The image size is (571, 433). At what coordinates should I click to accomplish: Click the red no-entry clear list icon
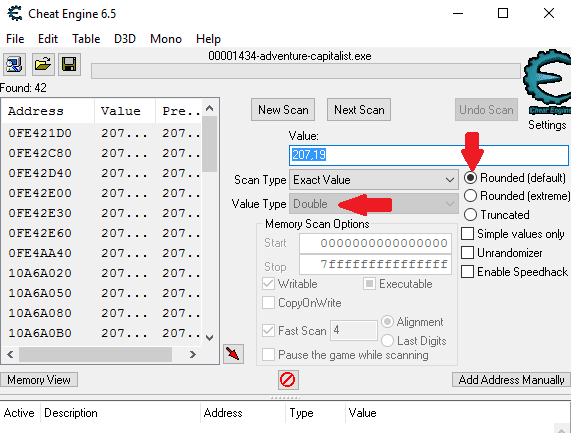[x=288, y=380]
